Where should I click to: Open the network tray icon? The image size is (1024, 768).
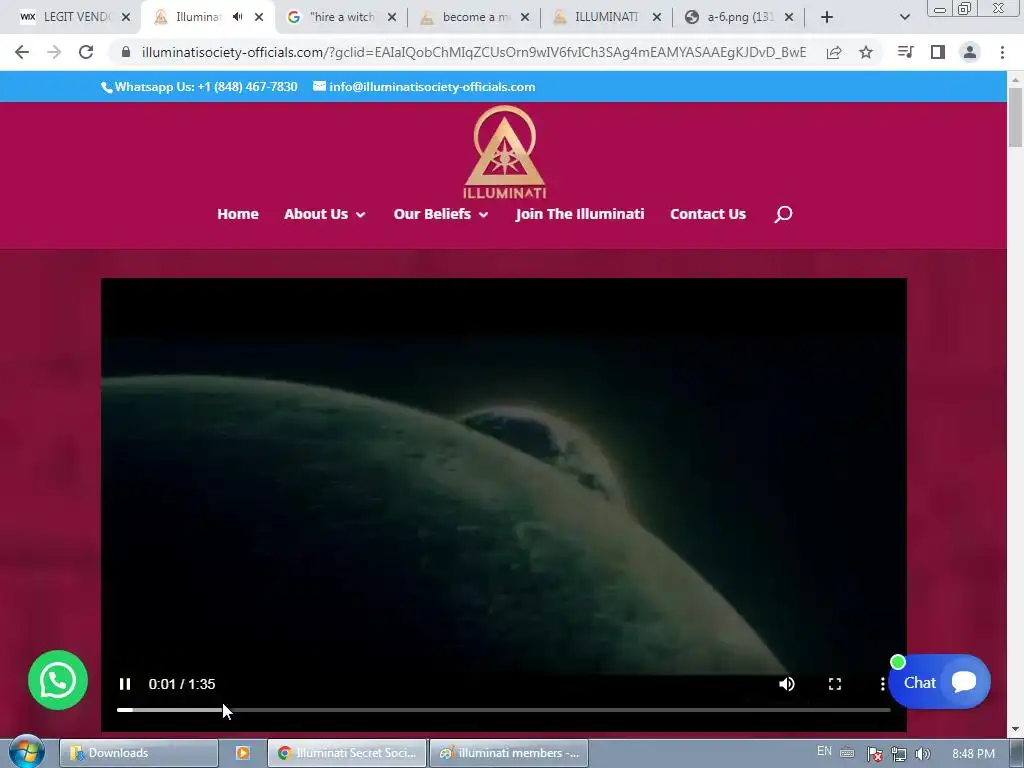coord(899,754)
